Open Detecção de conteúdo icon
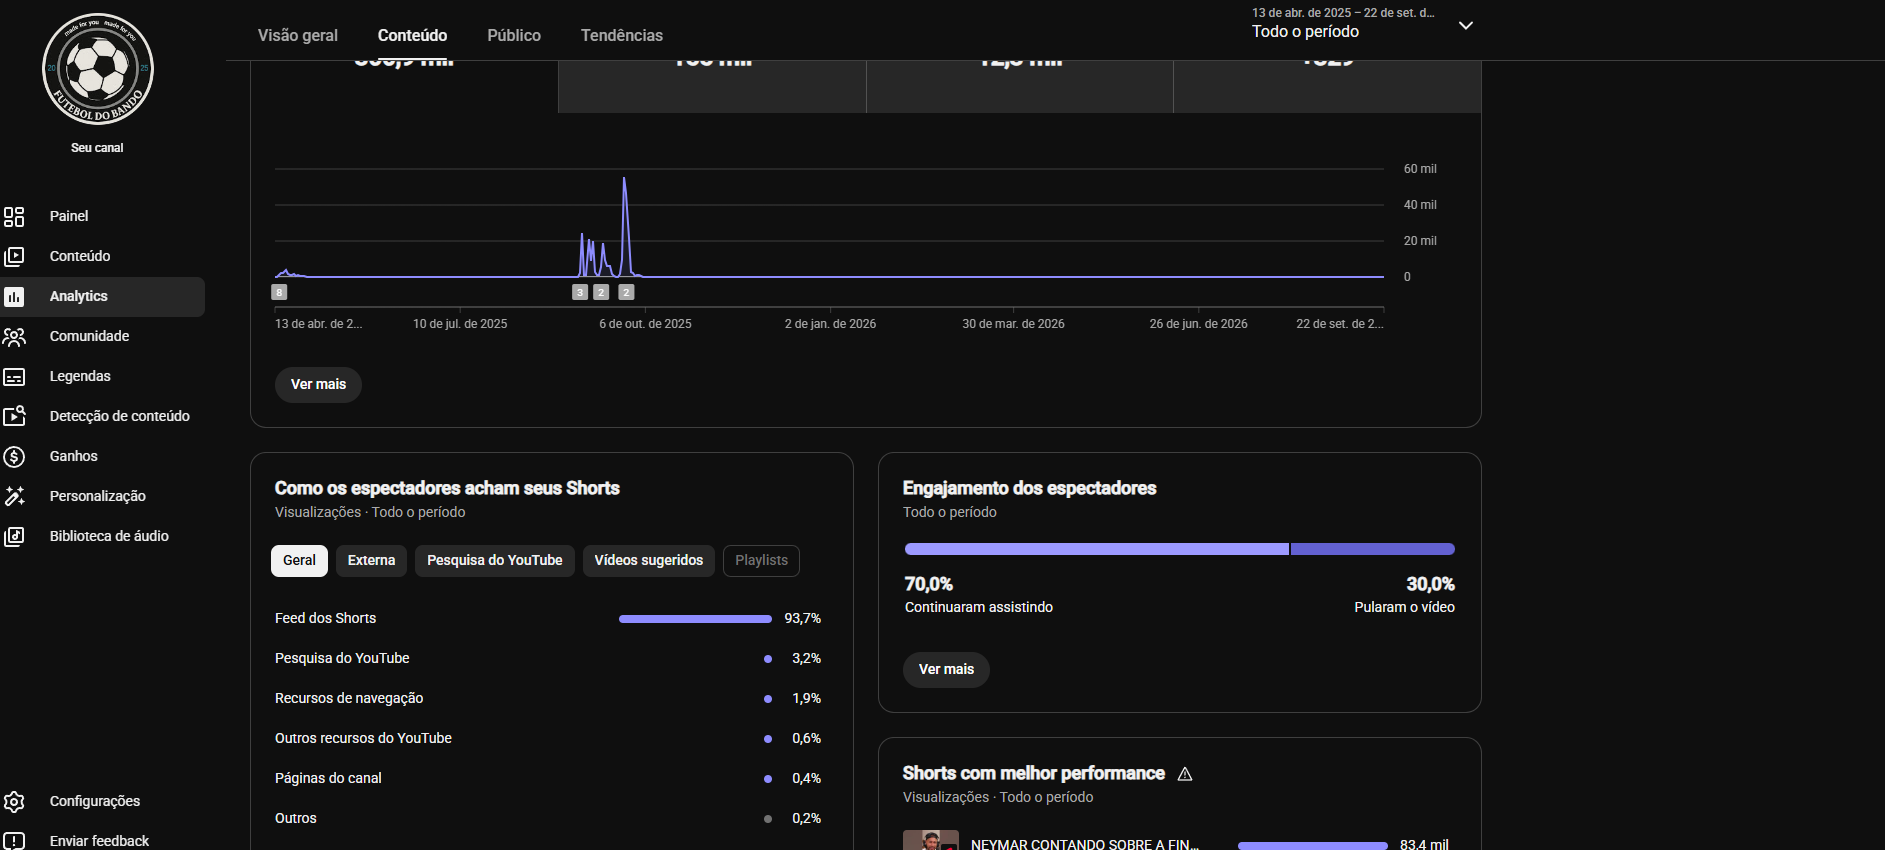The image size is (1885, 850). 14,416
